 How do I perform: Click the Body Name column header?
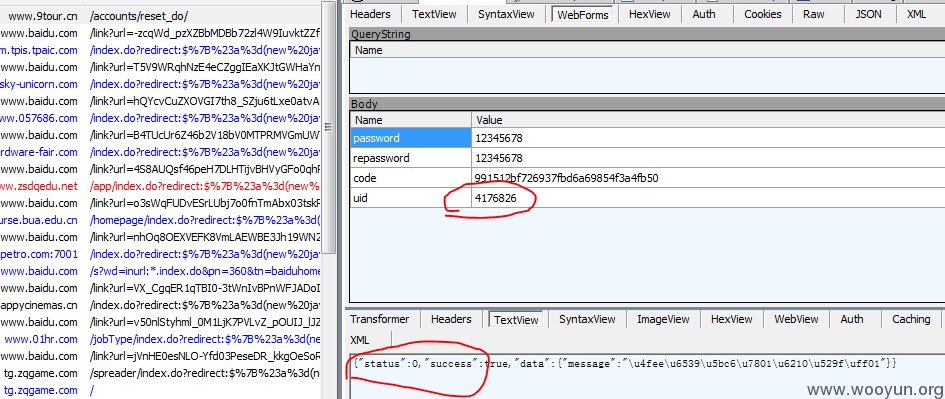tap(411, 120)
